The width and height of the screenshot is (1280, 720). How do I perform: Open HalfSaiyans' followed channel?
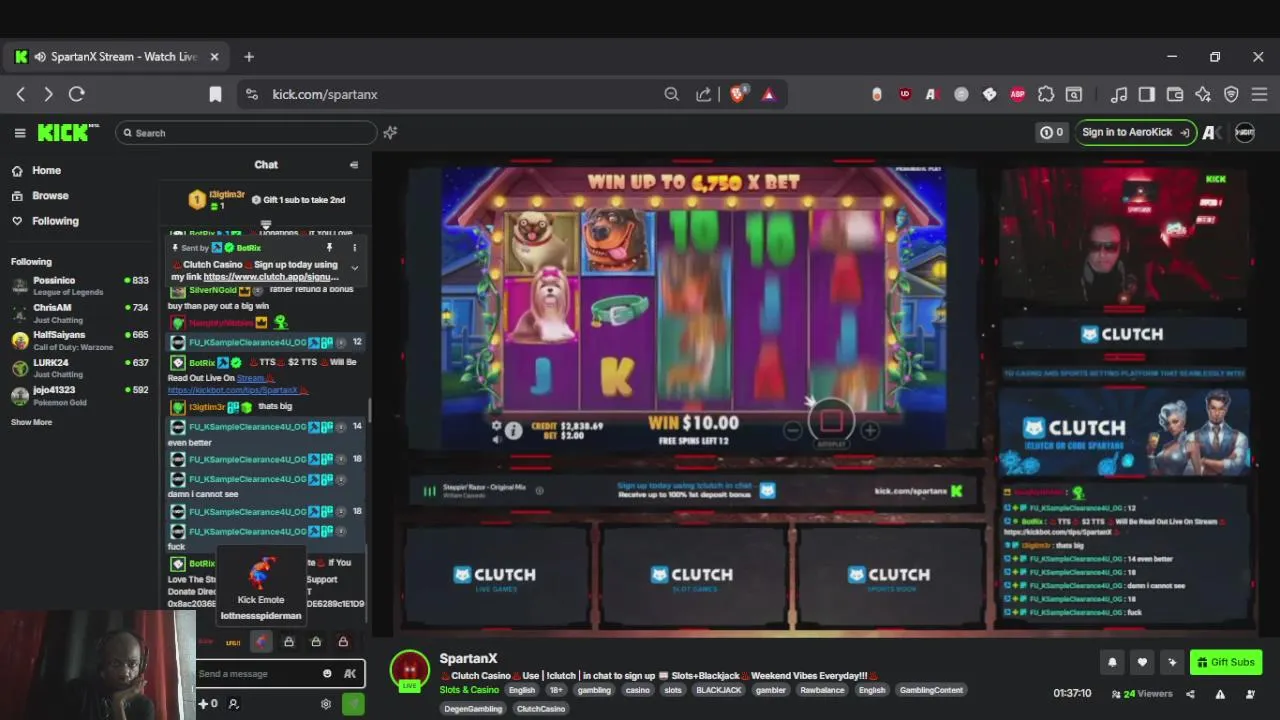tap(78, 340)
